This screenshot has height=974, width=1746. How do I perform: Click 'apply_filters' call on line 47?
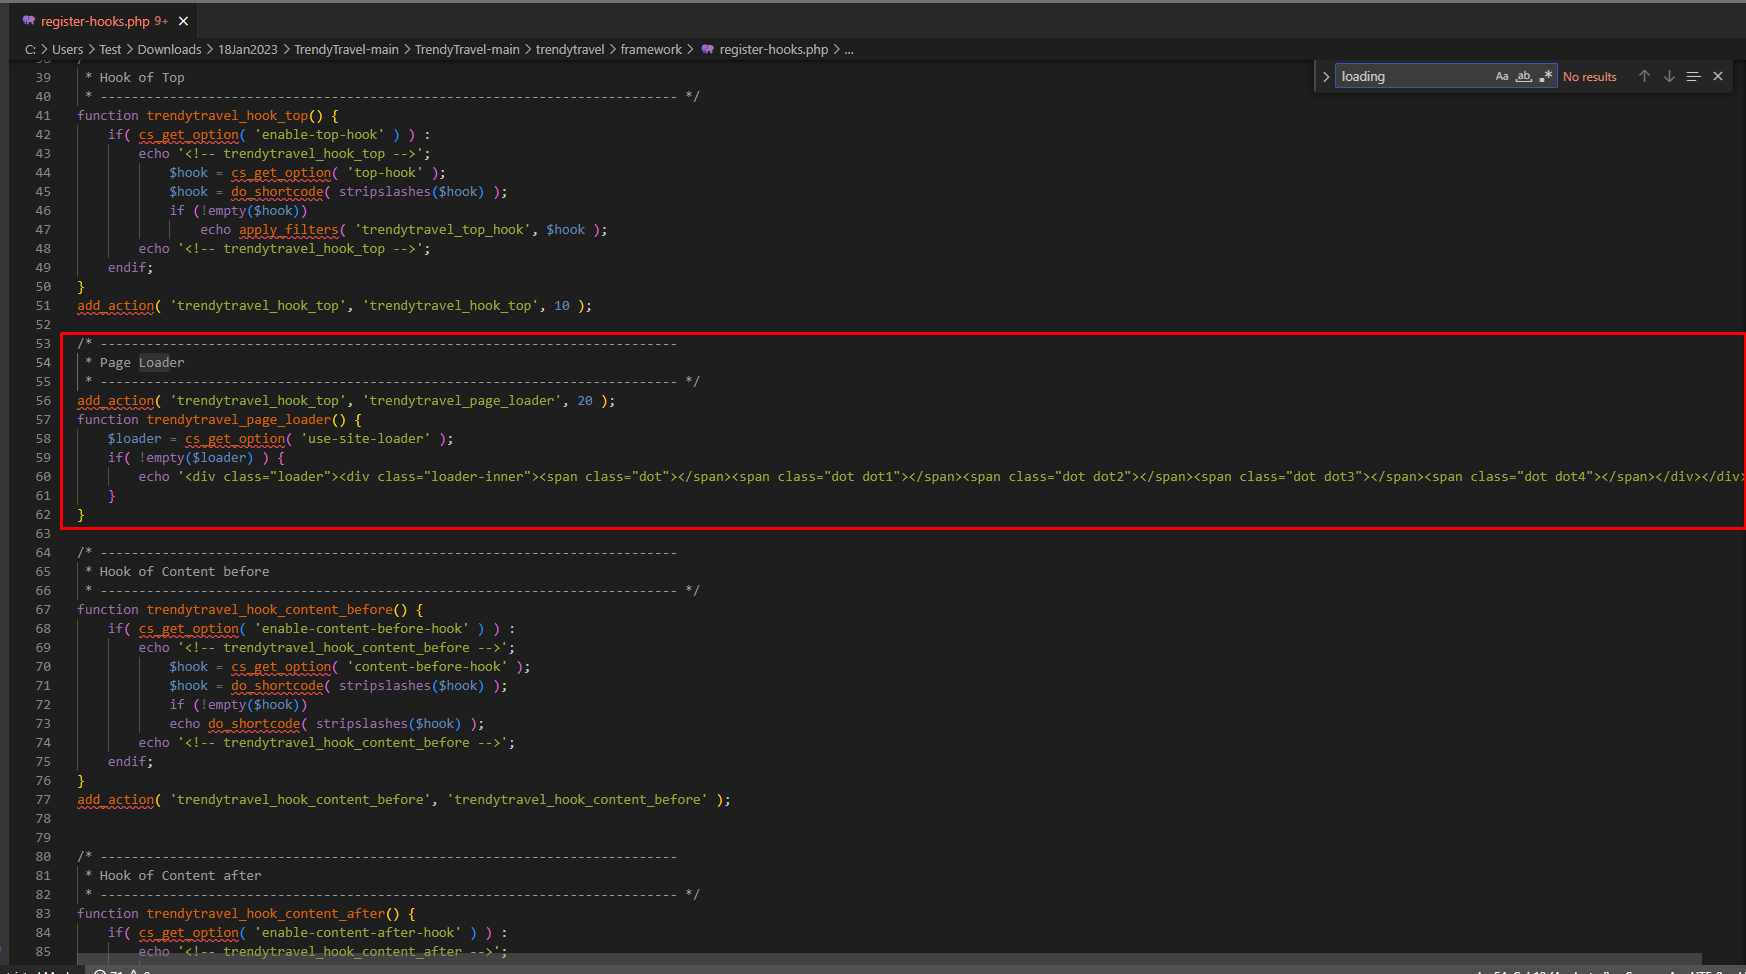tap(288, 229)
